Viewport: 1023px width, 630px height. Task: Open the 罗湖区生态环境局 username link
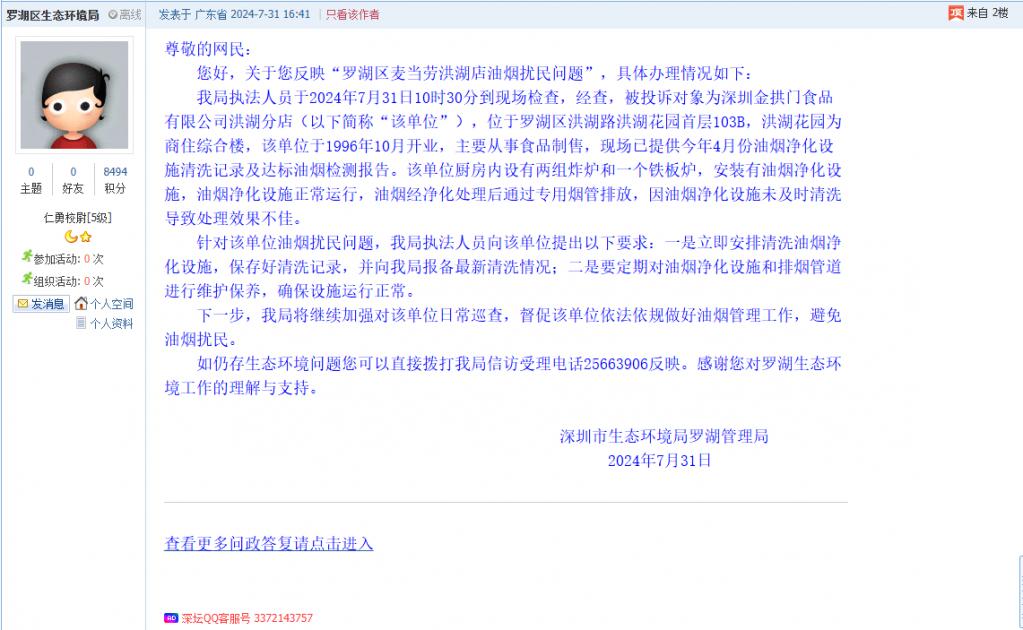pos(53,14)
